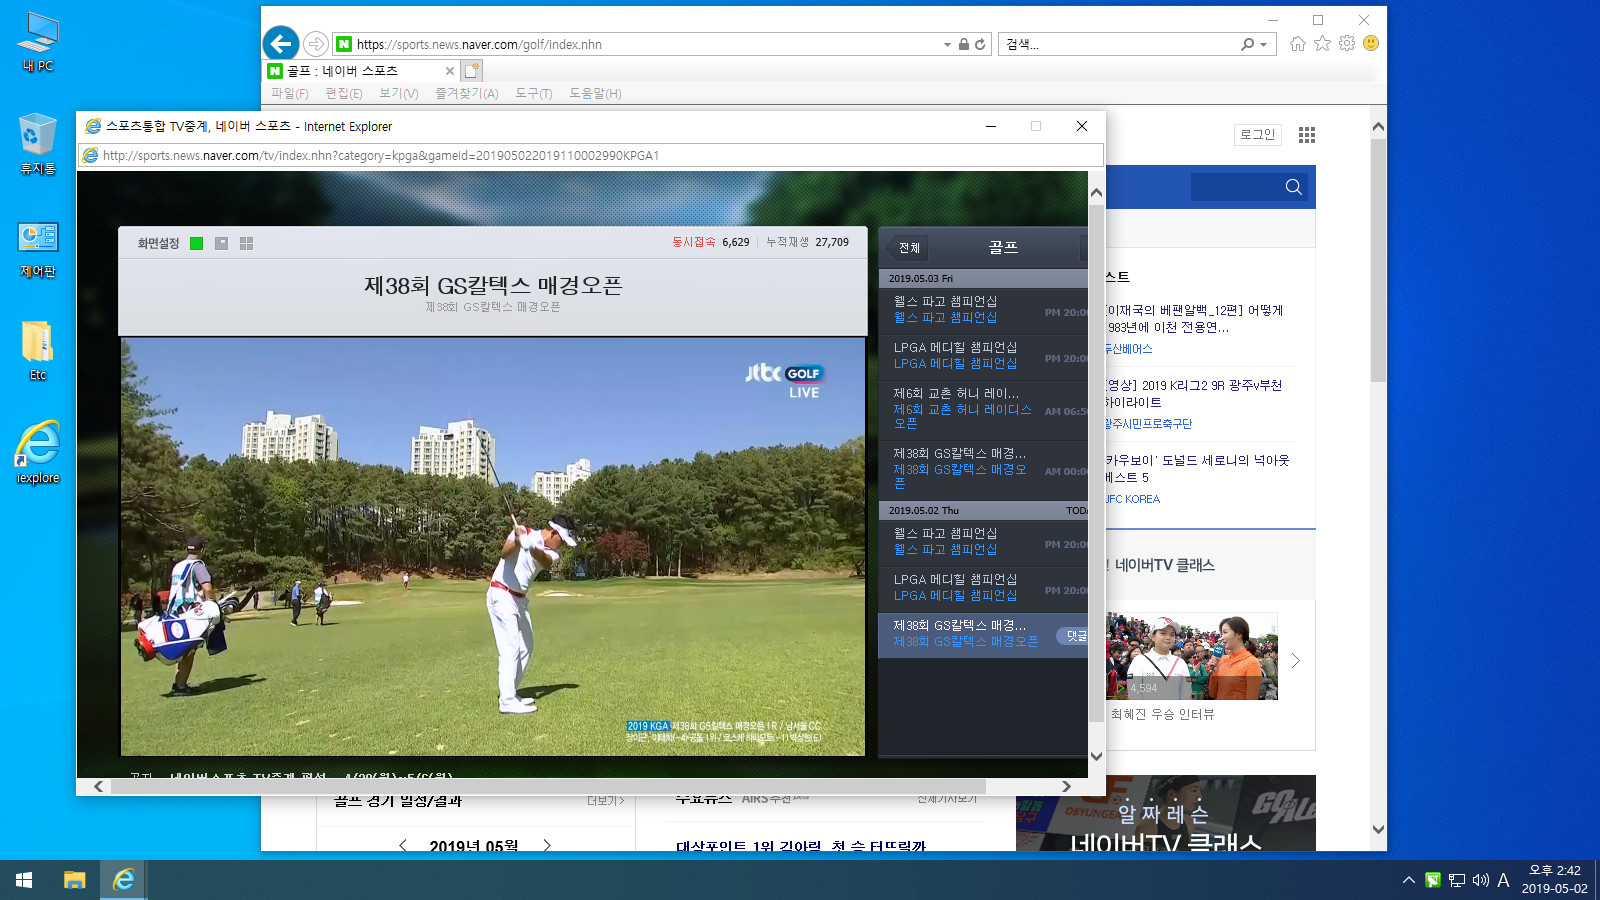The height and width of the screenshot is (900, 1600).
Task: Click the search magnifier in browser search box
Action: 1247,44
